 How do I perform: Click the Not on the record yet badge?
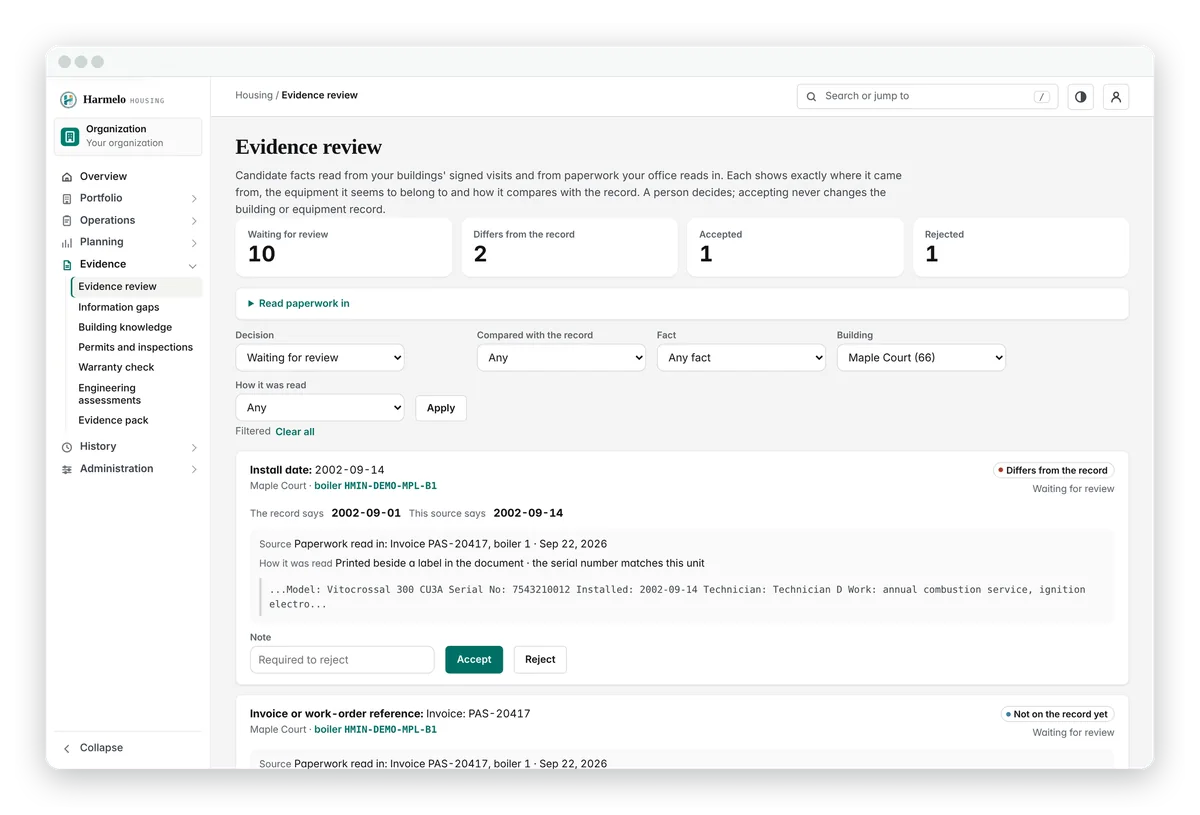pos(1057,714)
